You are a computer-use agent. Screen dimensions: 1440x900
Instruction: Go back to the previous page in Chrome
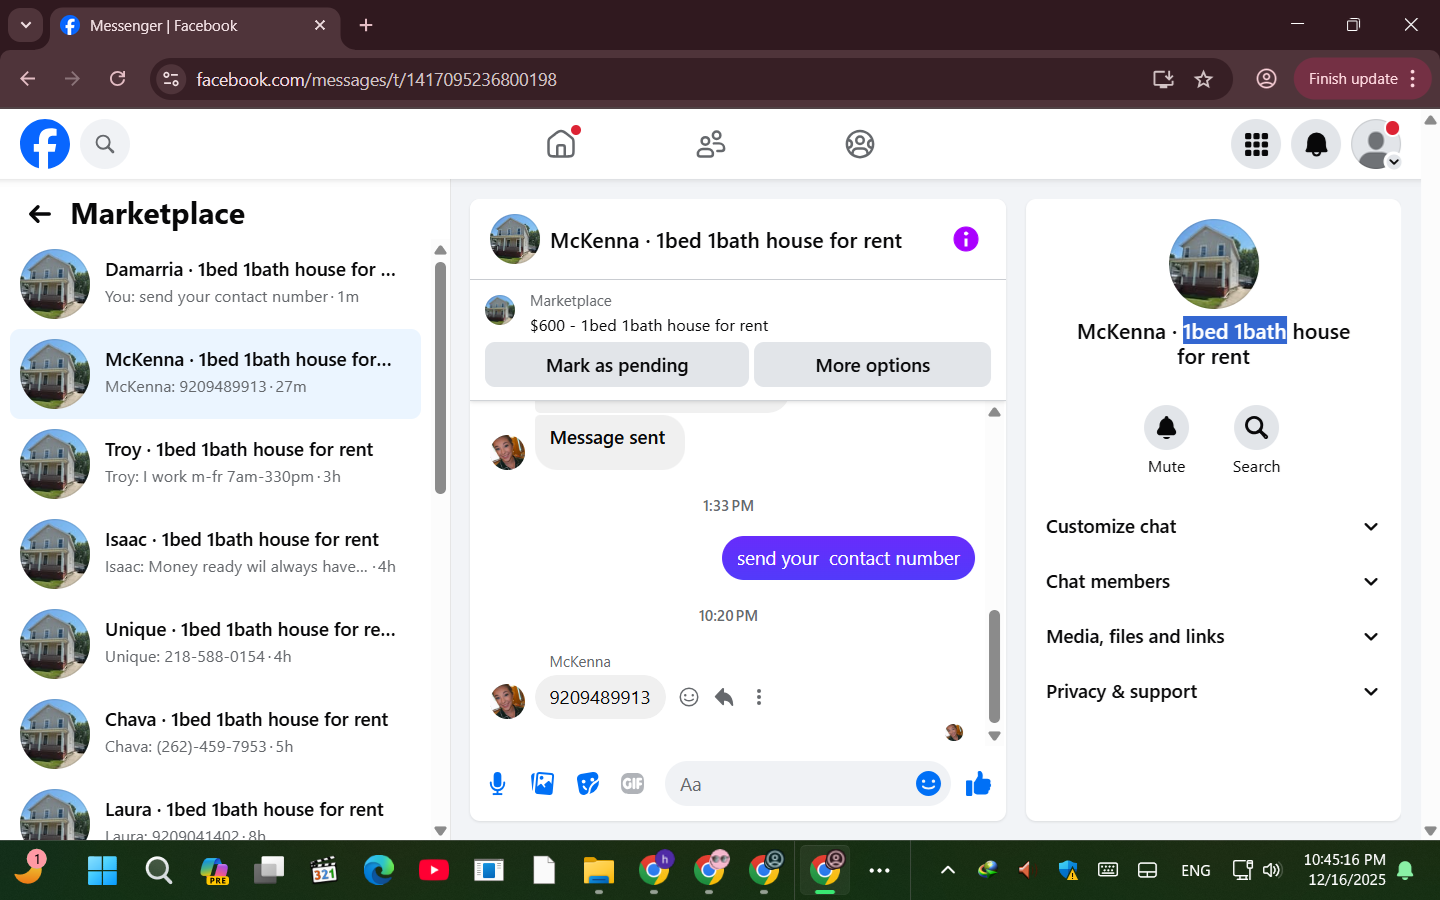27,79
